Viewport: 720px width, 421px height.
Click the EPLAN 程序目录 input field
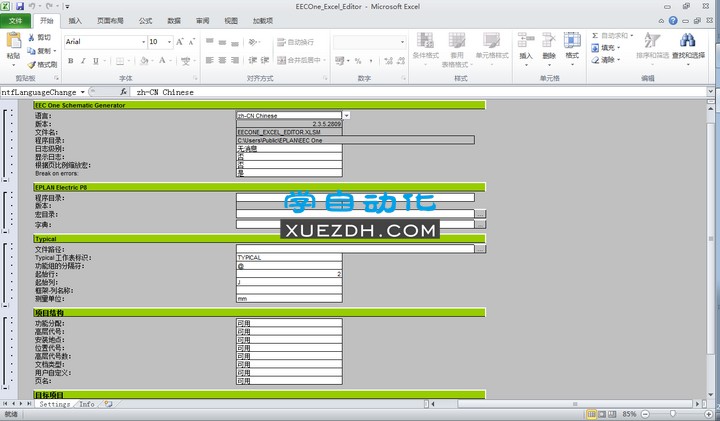point(355,197)
